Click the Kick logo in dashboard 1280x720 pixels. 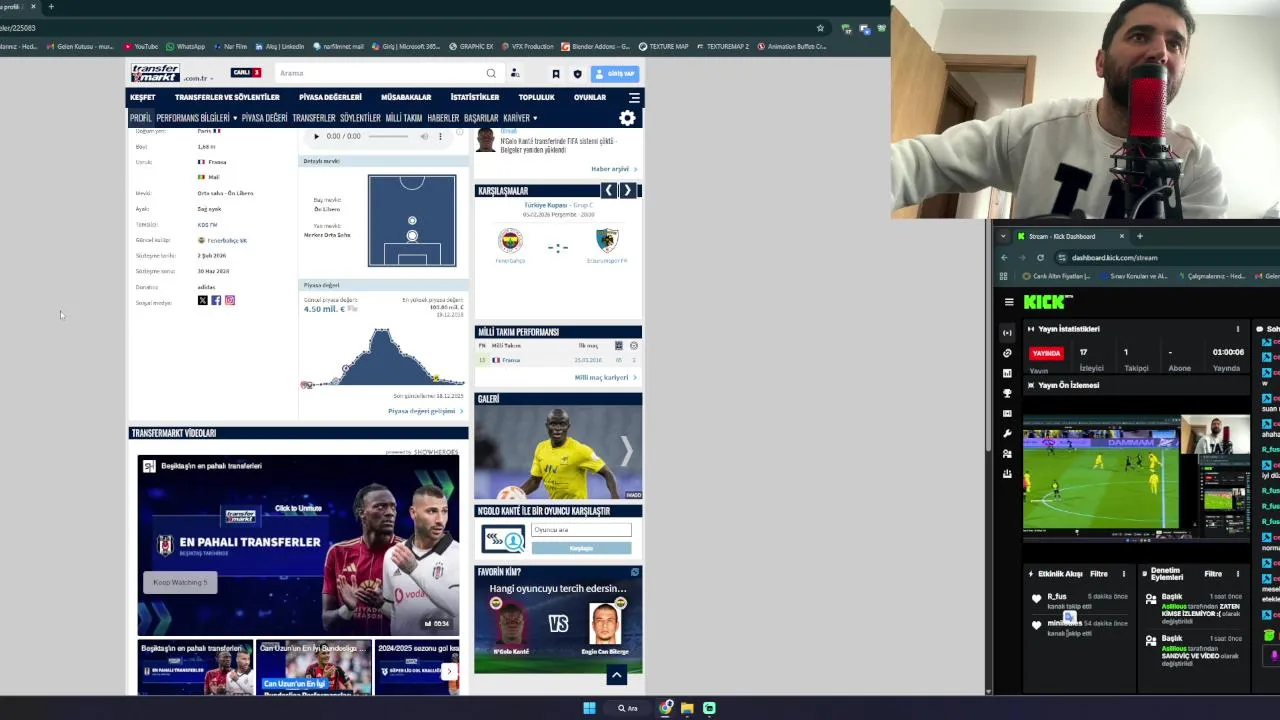click(x=1046, y=301)
